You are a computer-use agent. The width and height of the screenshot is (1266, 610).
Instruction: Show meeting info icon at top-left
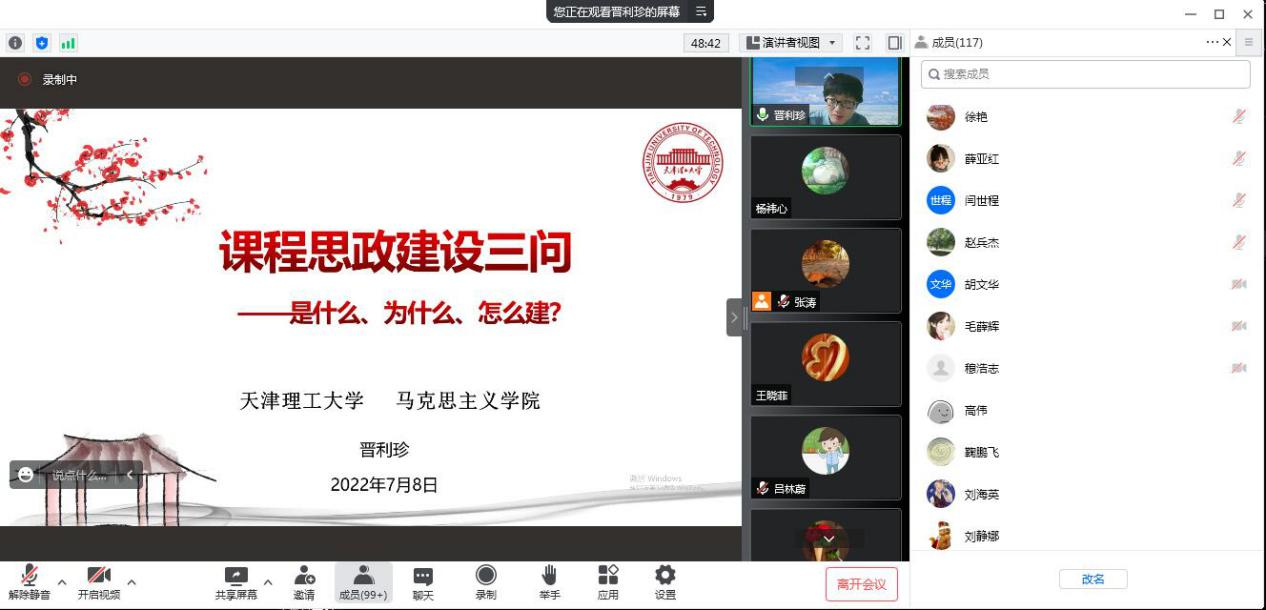tap(15, 43)
